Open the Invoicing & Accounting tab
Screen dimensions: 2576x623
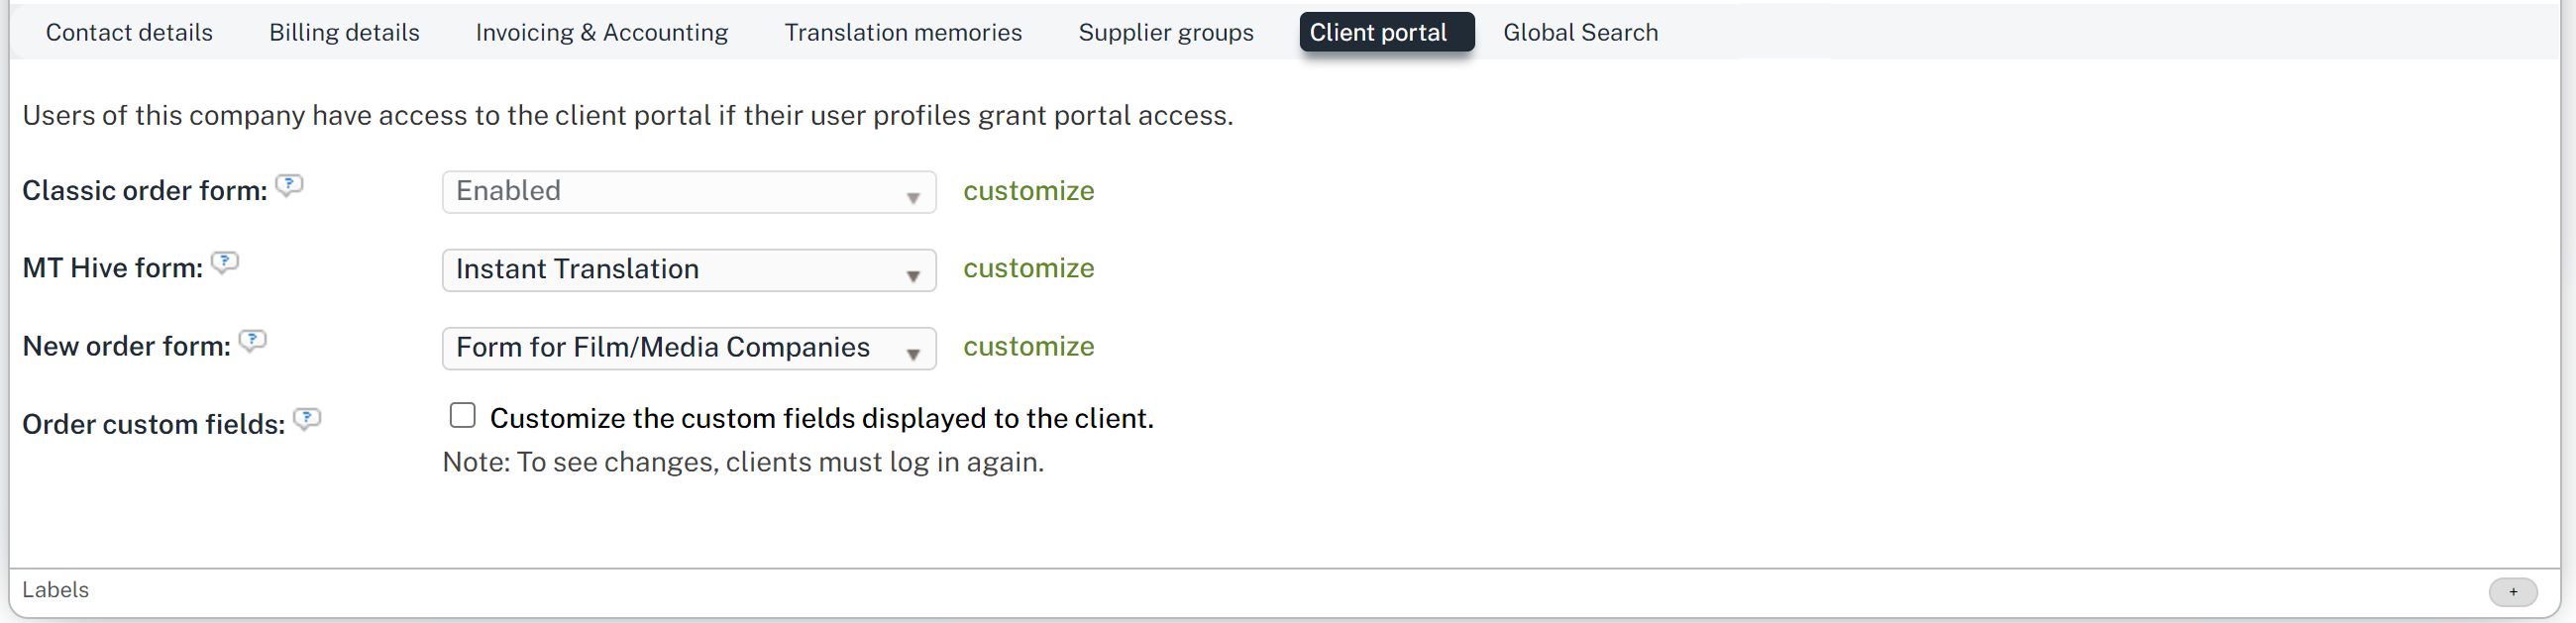pyautogui.click(x=601, y=32)
